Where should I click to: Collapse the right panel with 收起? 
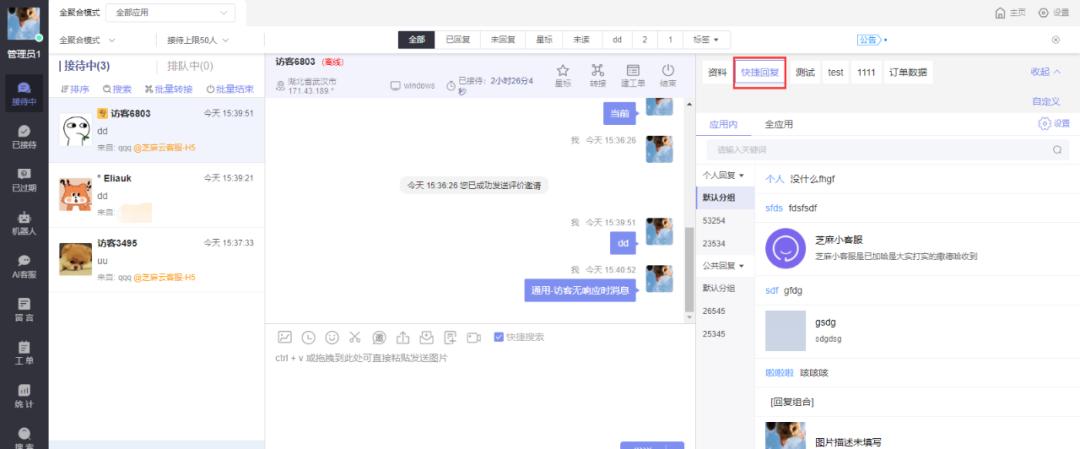1046,72
